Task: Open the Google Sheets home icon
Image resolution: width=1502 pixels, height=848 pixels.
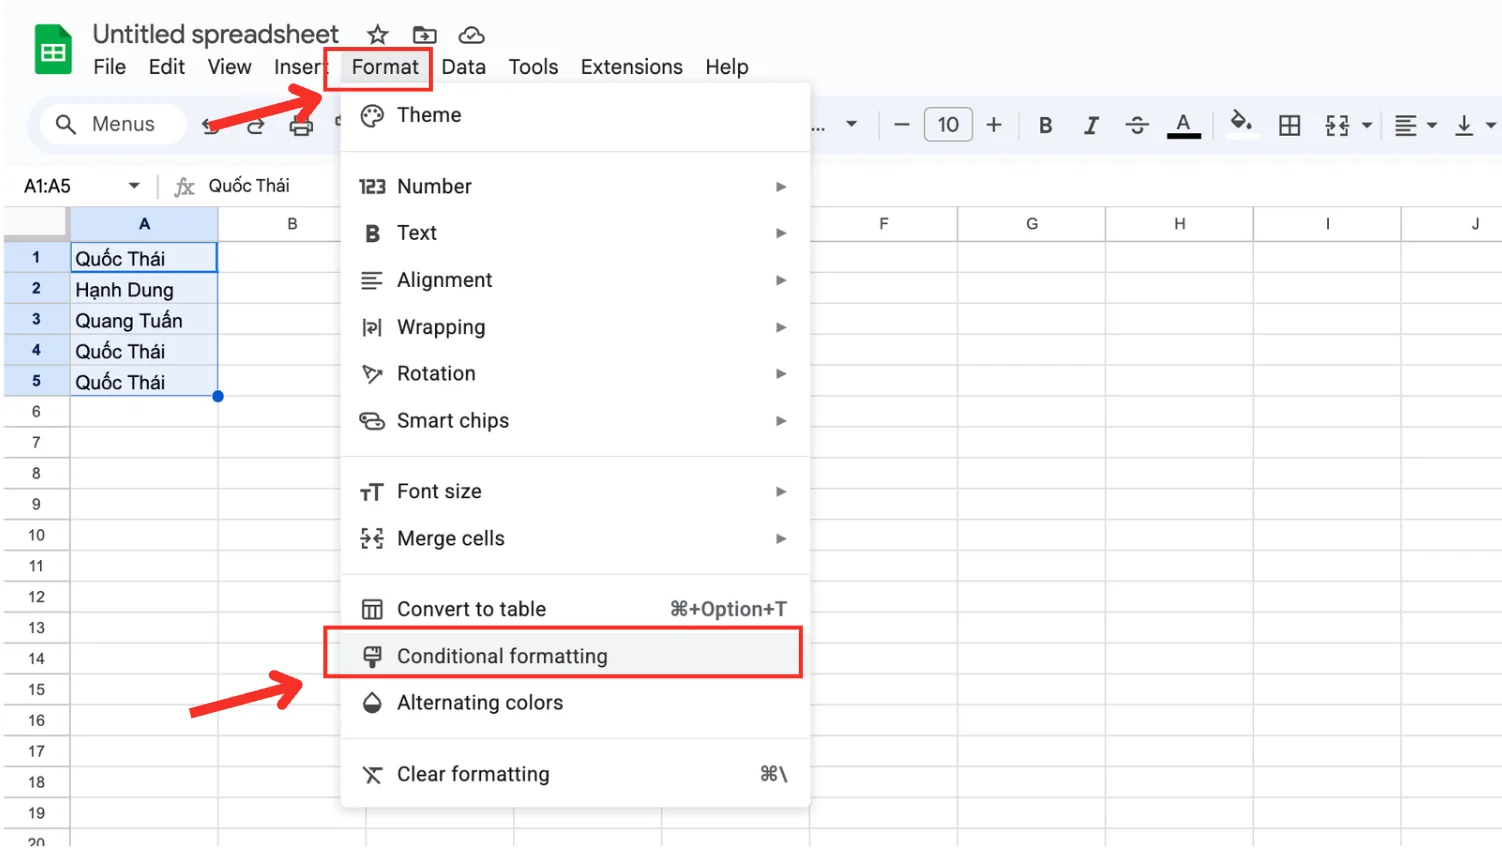Action: [x=53, y=49]
